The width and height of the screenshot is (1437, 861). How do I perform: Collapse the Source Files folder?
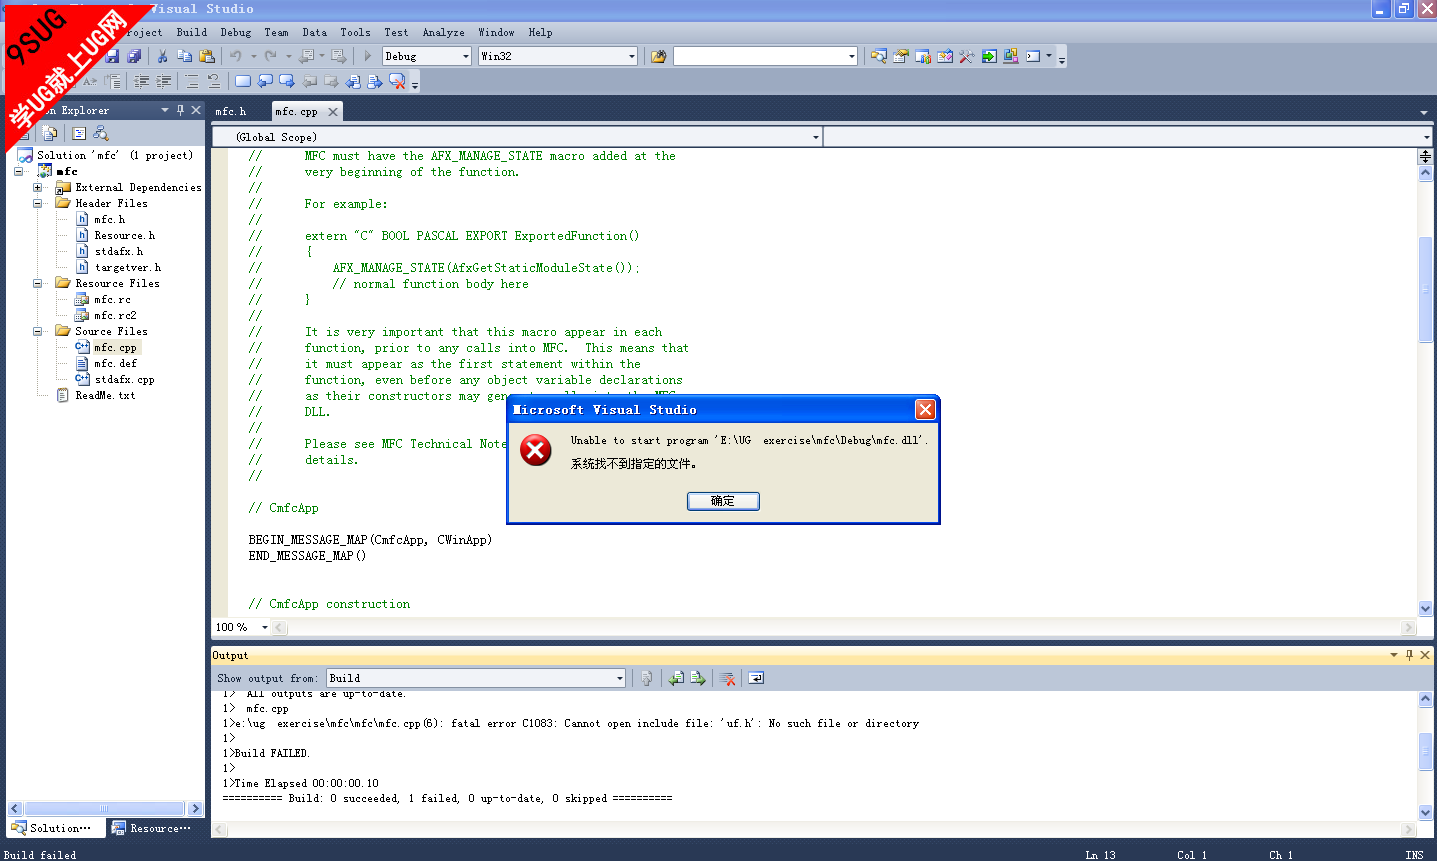point(38,331)
